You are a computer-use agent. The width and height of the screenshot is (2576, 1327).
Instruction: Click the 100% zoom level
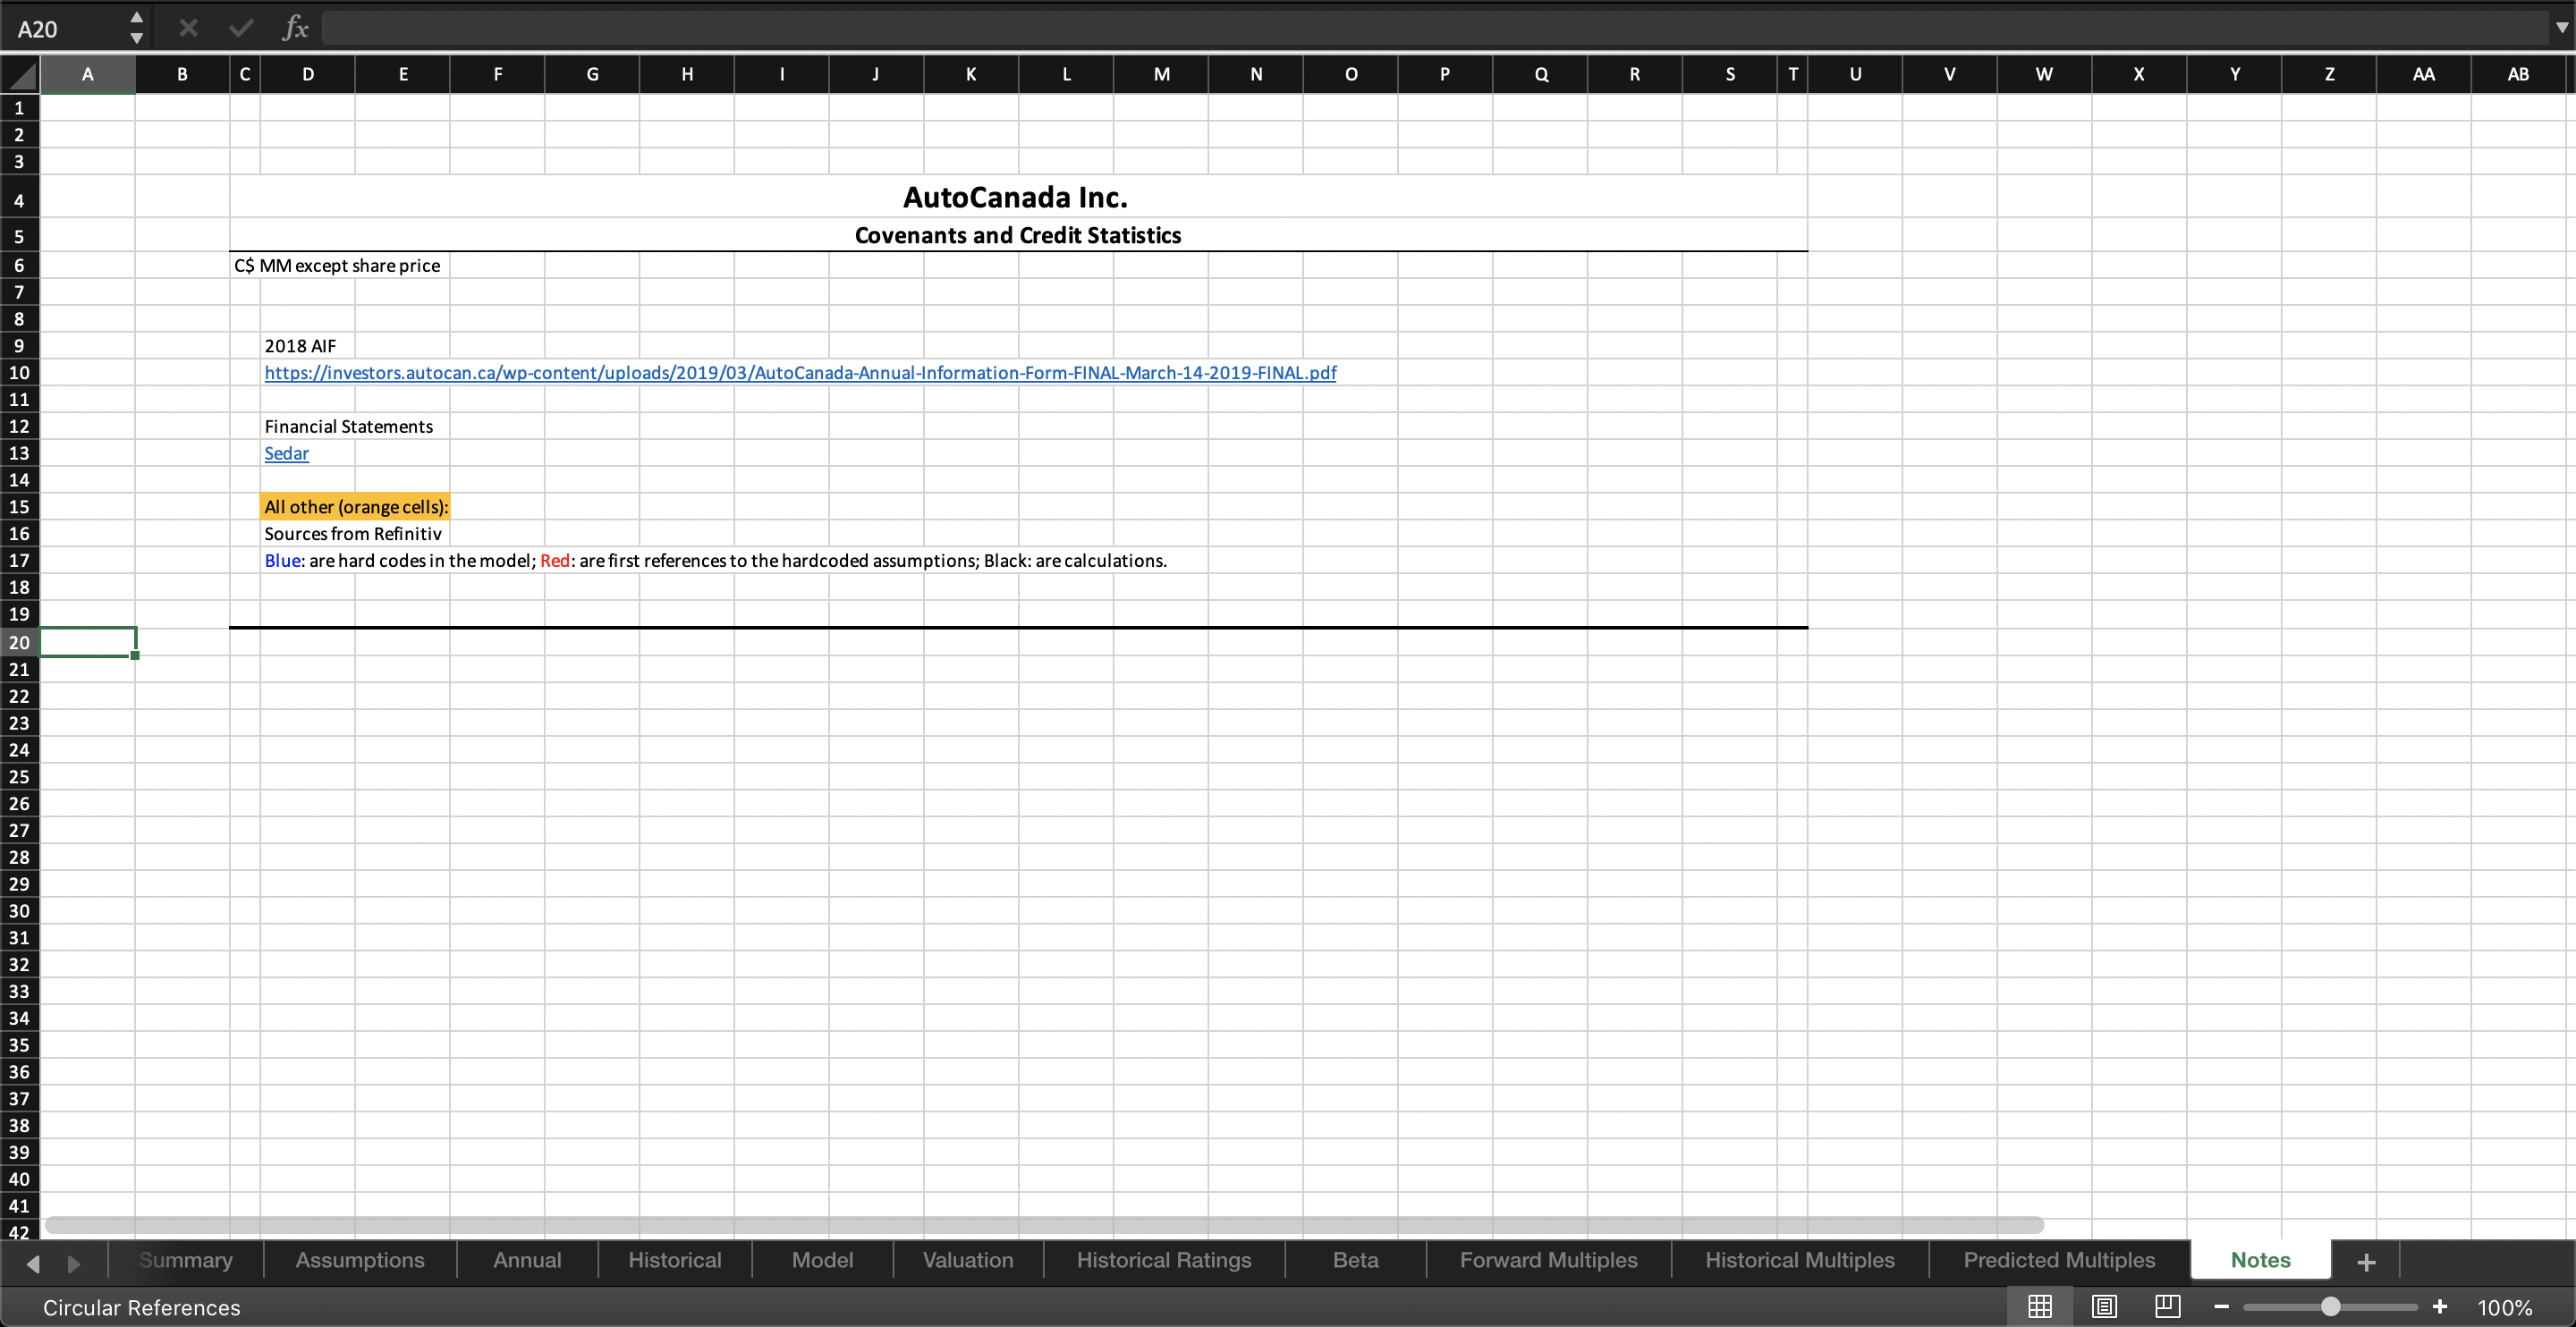click(x=2504, y=1307)
